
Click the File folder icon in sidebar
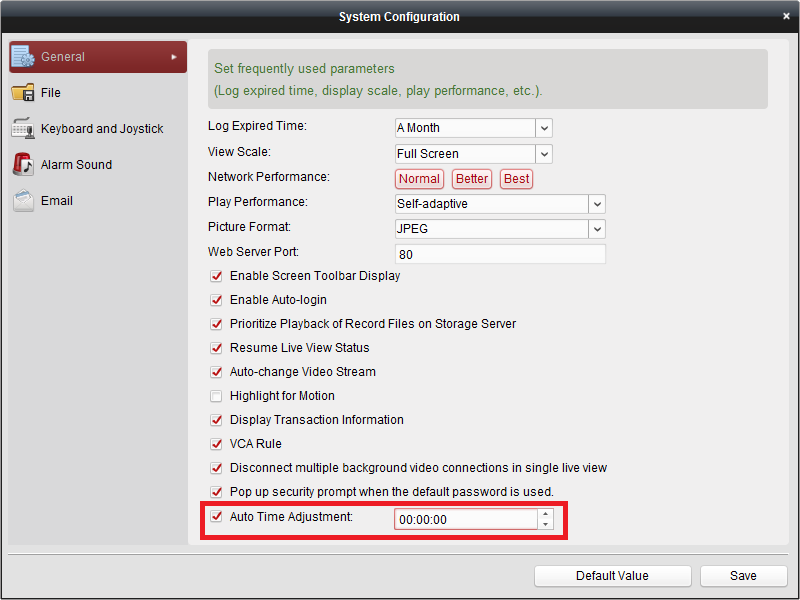[x=23, y=93]
